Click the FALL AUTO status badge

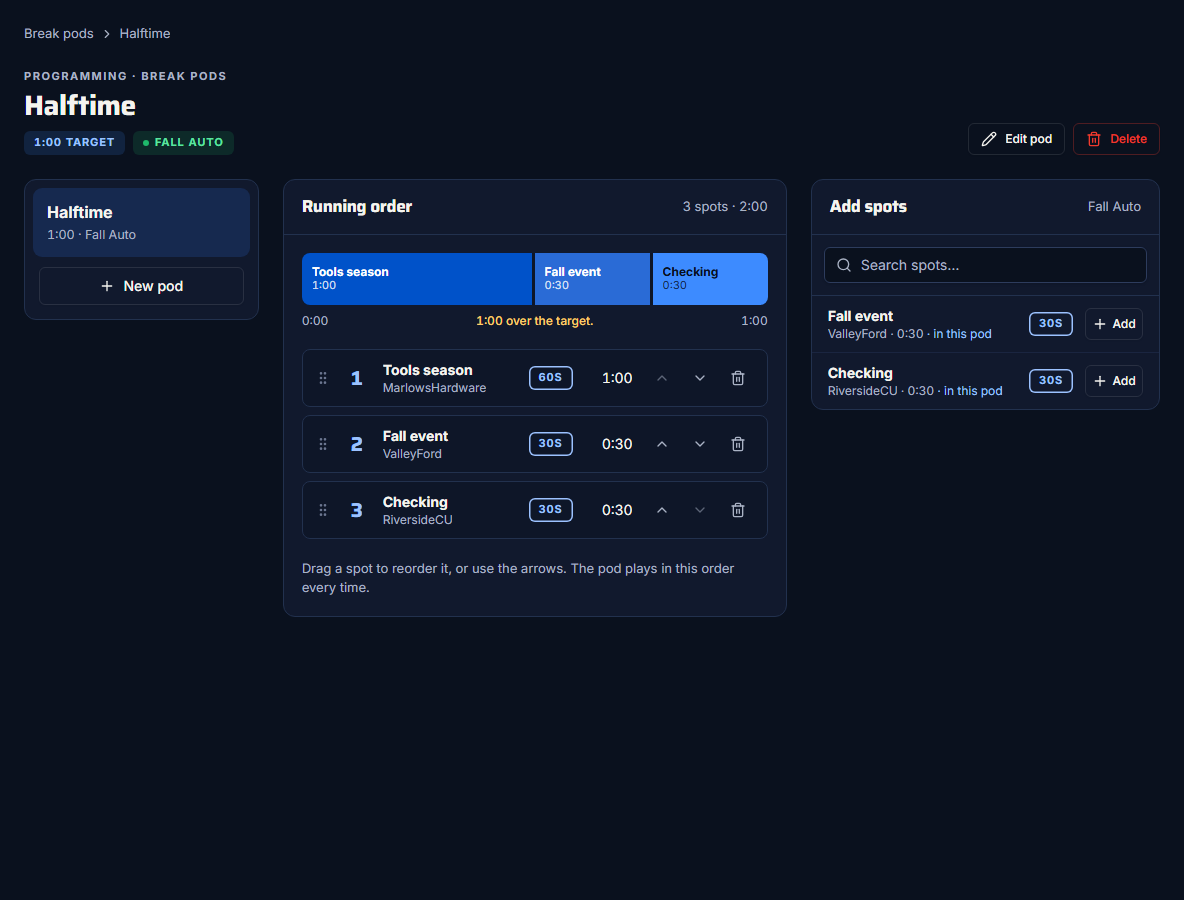[x=183, y=143]
